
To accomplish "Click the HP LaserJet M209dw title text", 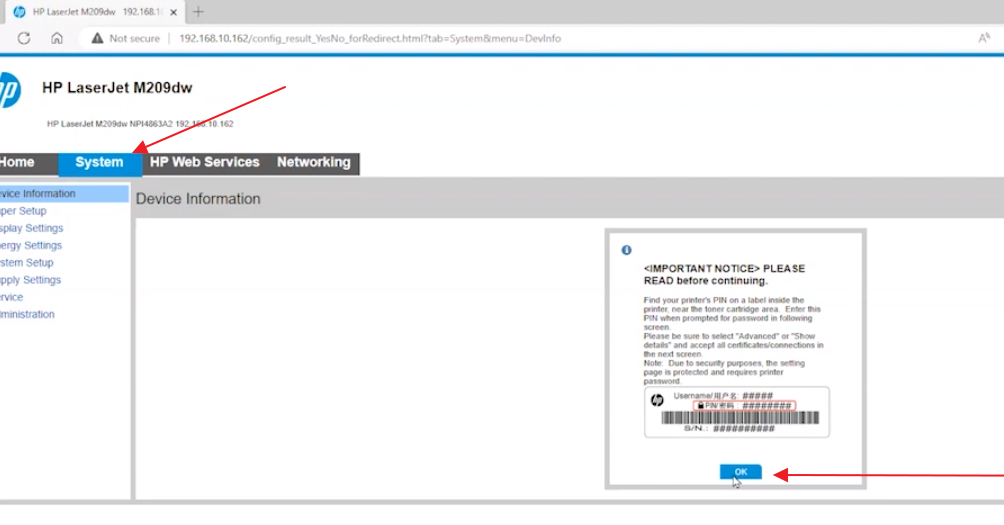I will pyautogui.click(x=117, y=88).
